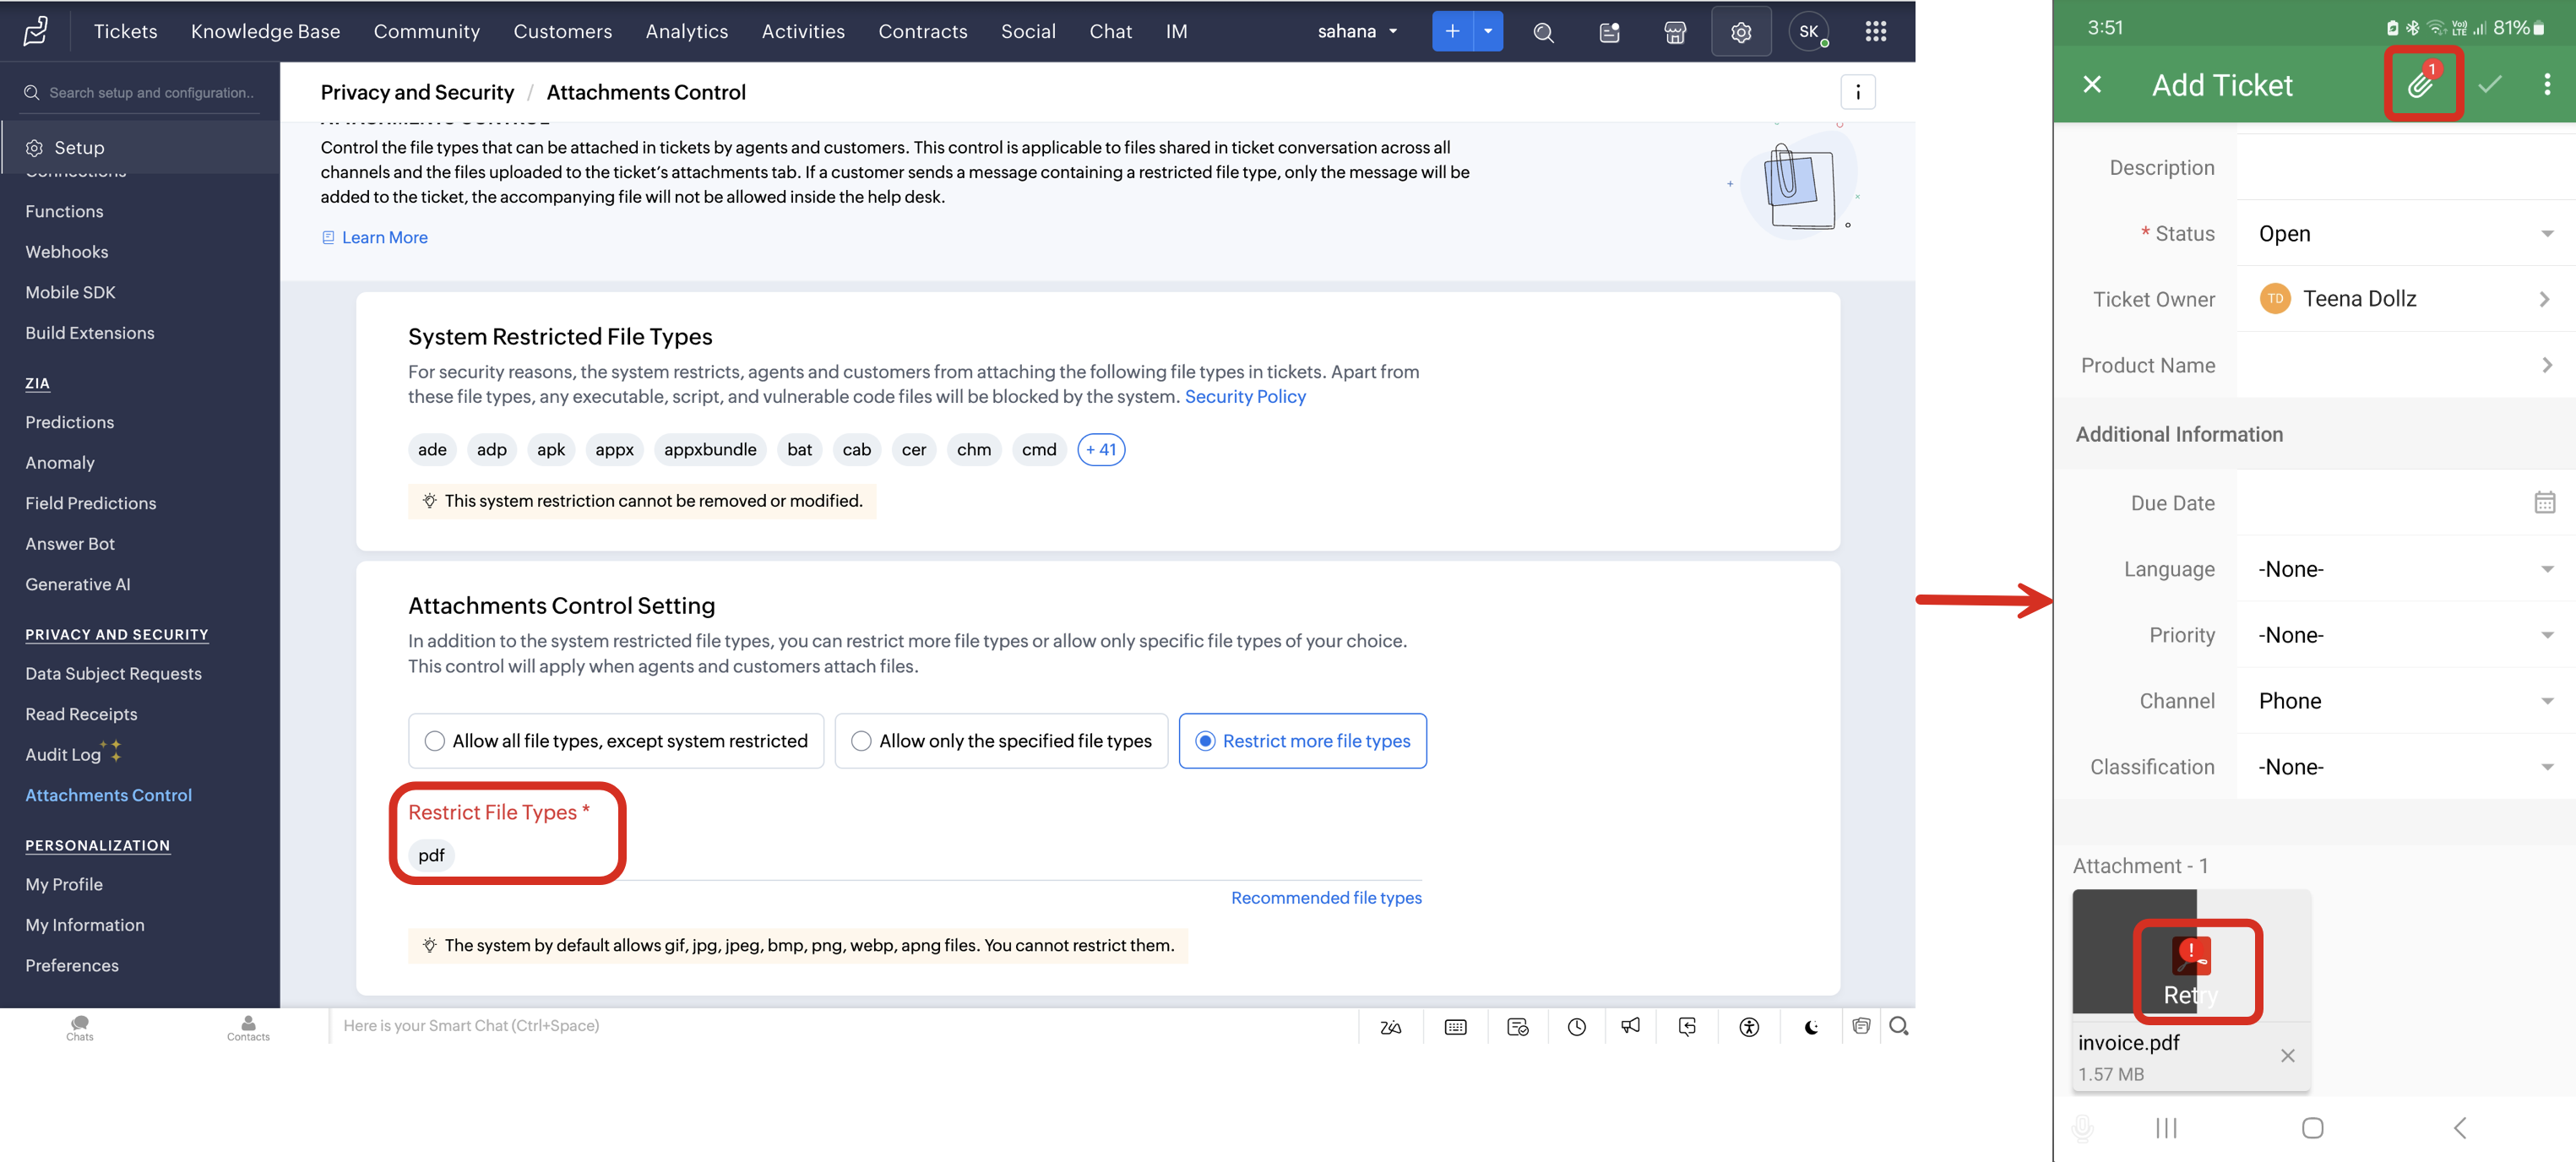The height and width of the screenshot is (1162, 2576).
Task: Select Allow all file types radio option
Action: 434,741
